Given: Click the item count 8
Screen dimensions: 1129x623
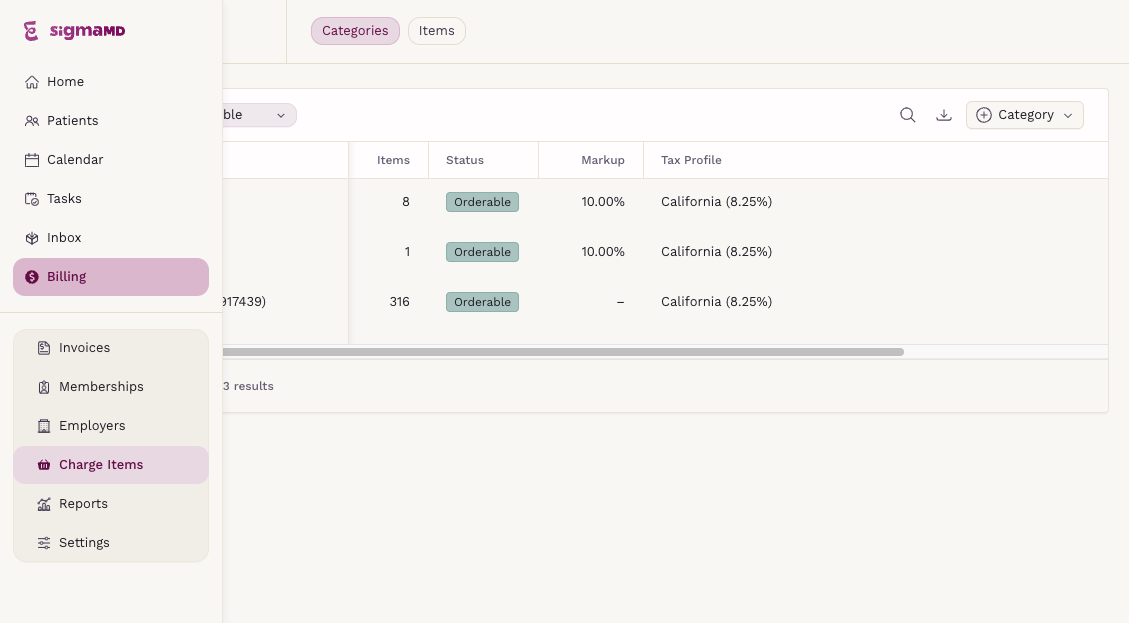Looking at the screenshot, I should tap(406, 202).
